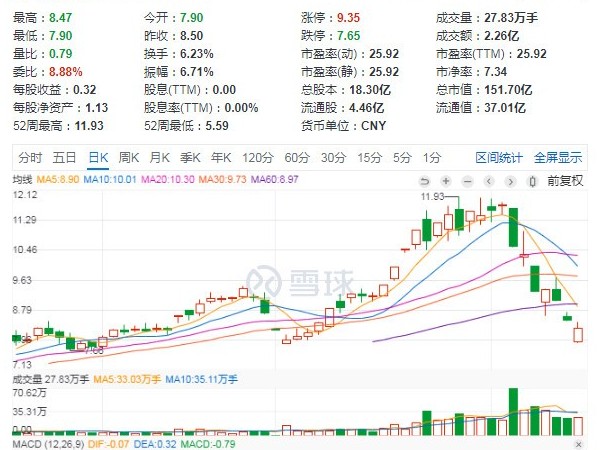Image resolution: width=600 pixels, height=450 pixels.
Task: Switch to the 5分 chart tab
Action: pyautogui.click(x=403, y=158)
